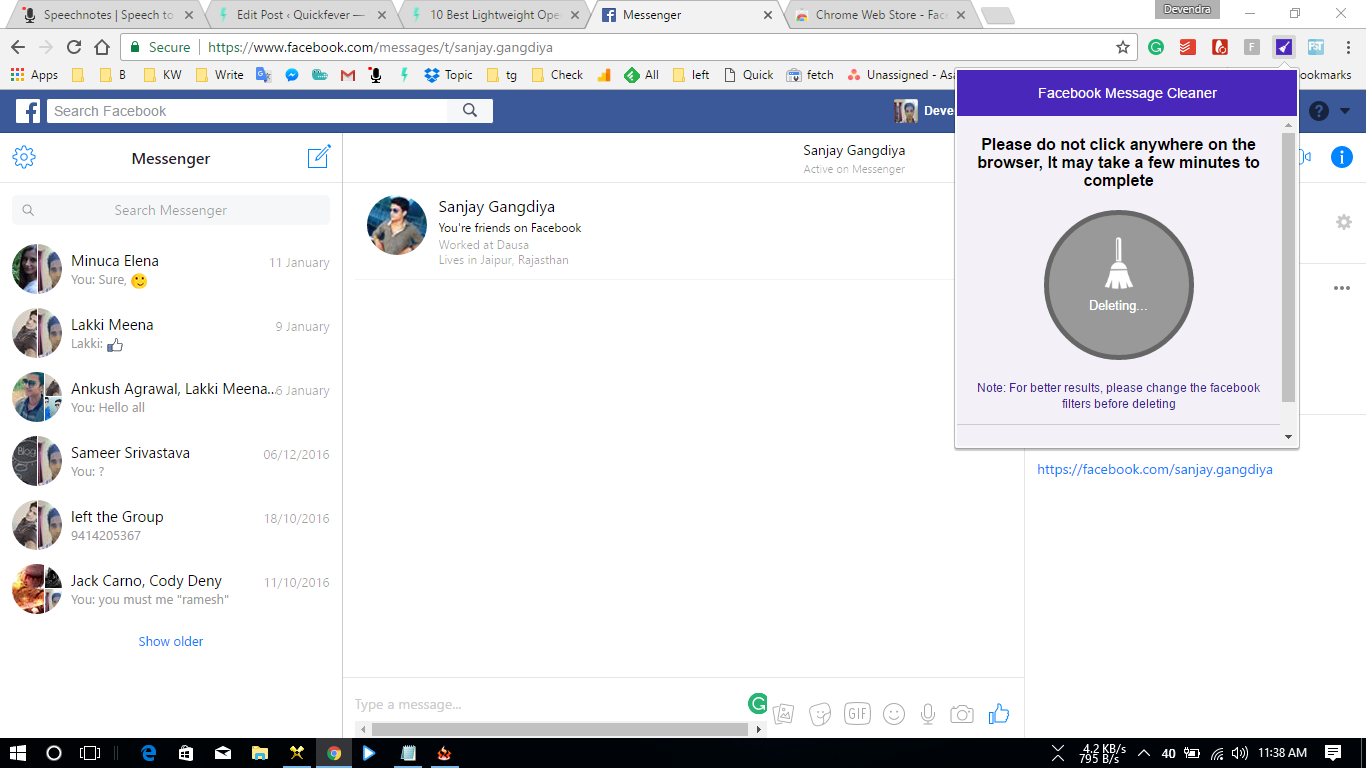Viewport: 1366px width, 768px height.
Task: Open the Messenger bookmark in the bookmarks bar
Action: (292, 74)
